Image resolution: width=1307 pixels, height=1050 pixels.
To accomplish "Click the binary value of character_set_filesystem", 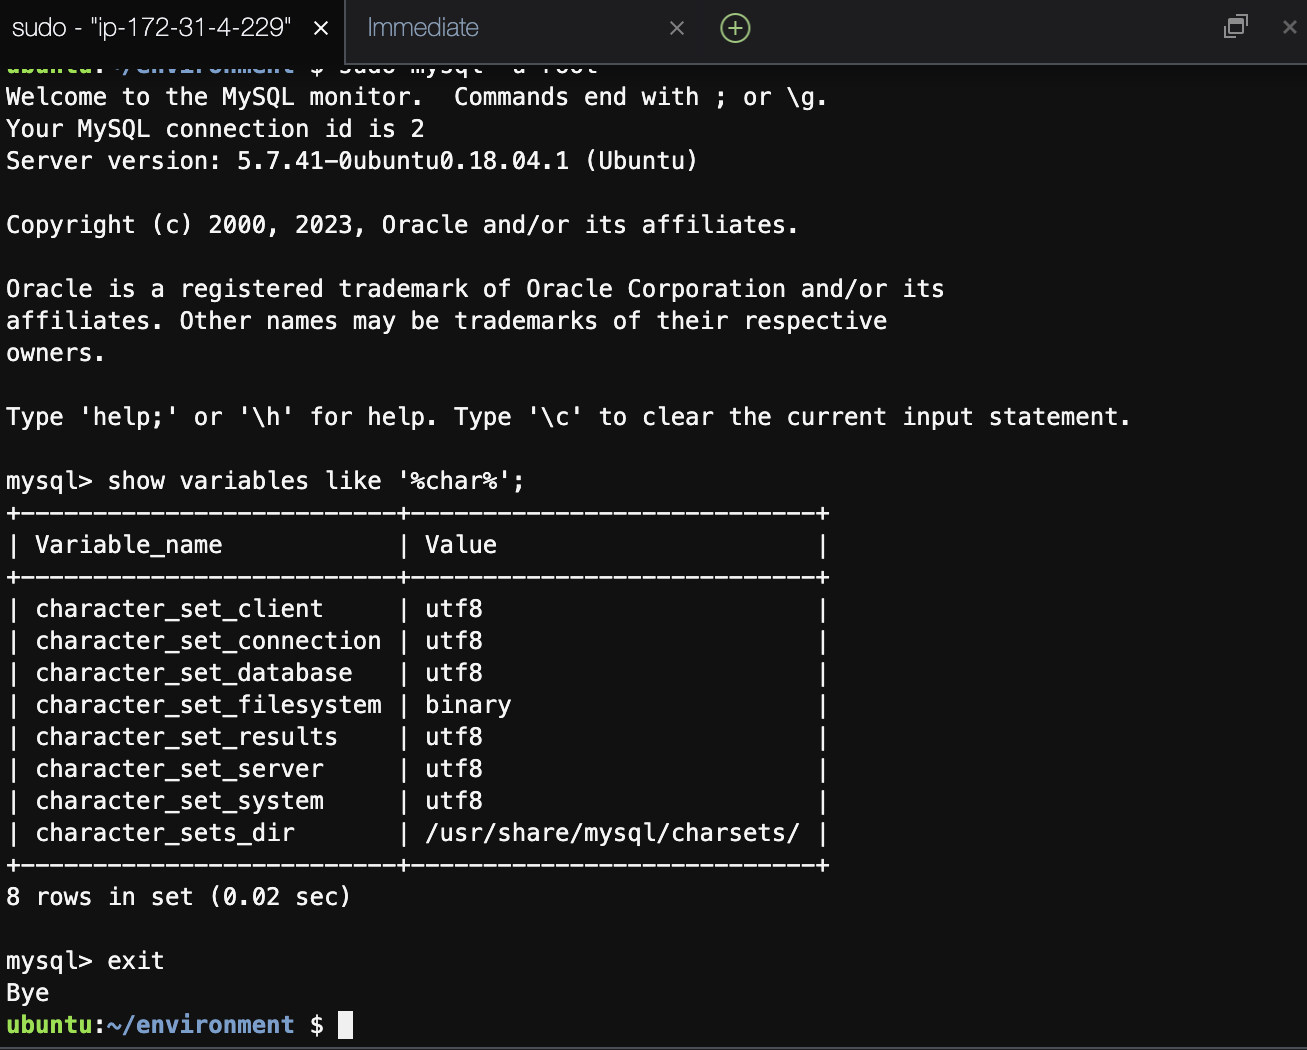I will point(468,704).
